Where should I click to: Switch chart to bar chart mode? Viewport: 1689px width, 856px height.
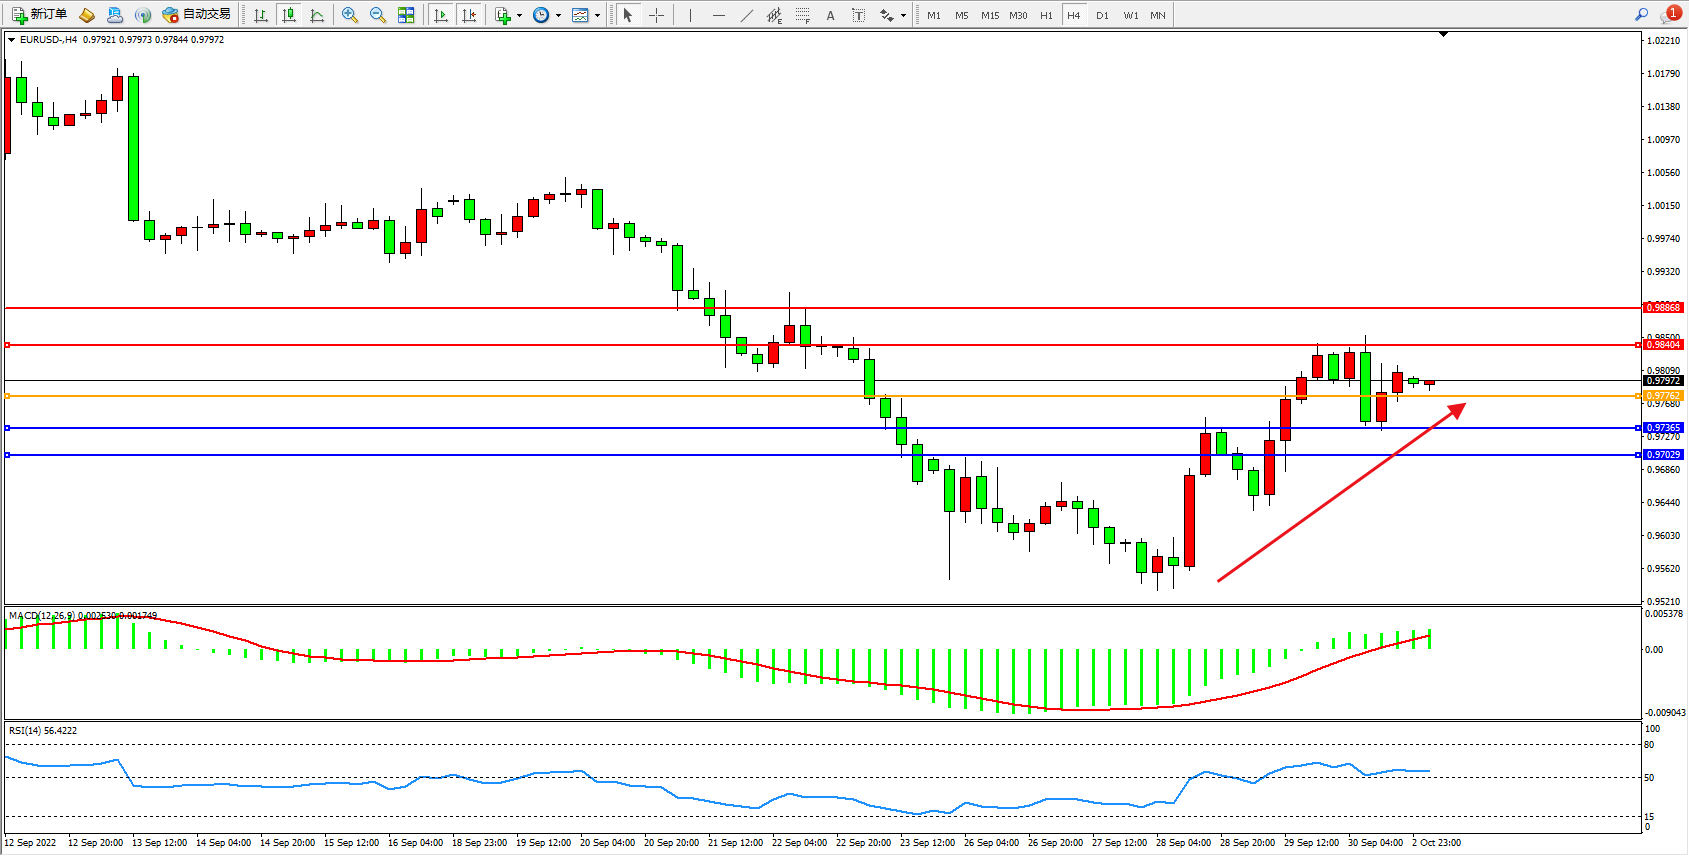click(261, 15)
